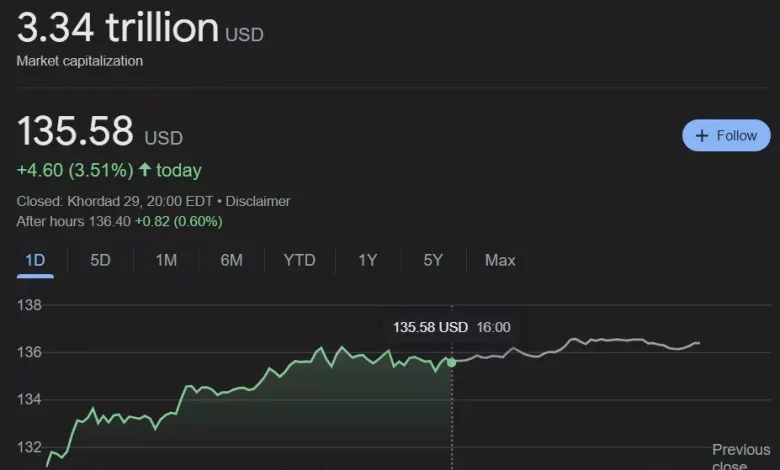780x470 pixels.
Task: Click the grey after-hours line on chart
Action: tap(600, 341)
